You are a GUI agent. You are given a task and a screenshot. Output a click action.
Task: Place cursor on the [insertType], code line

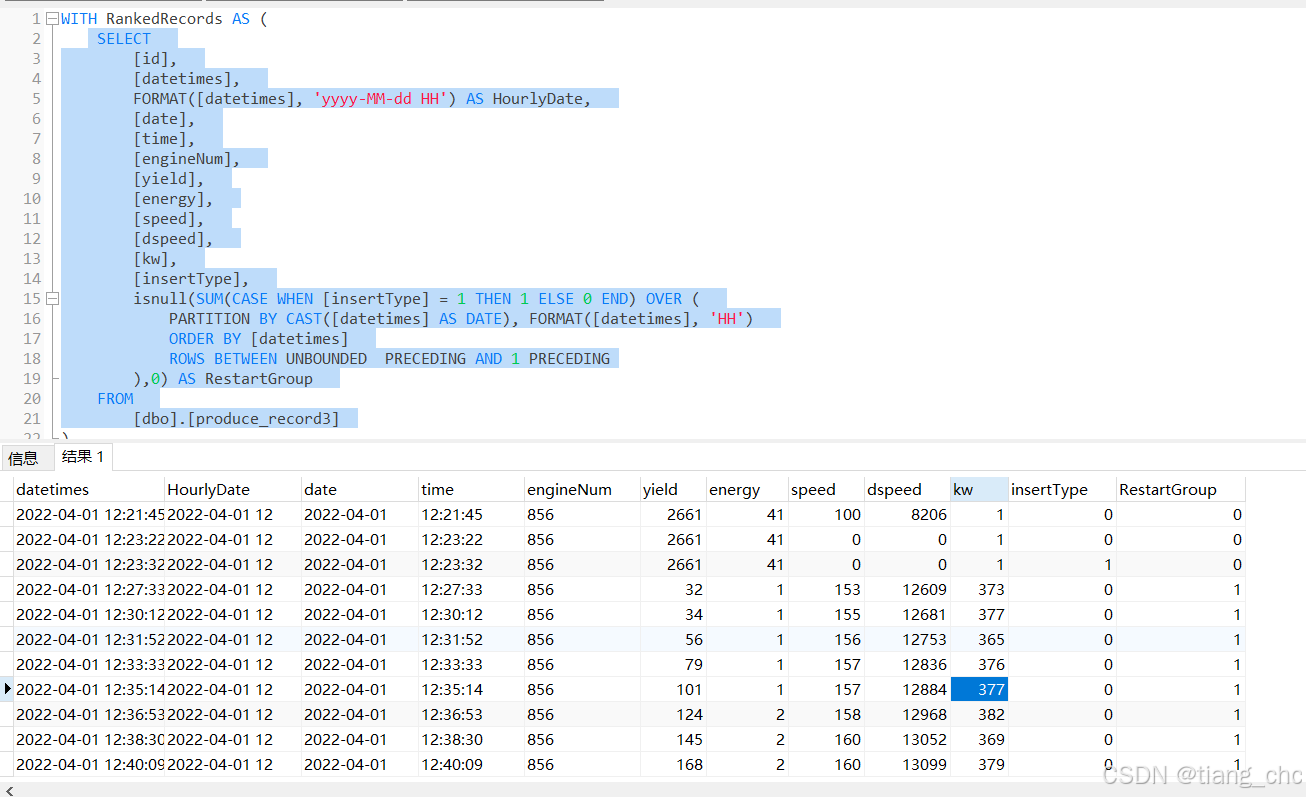click(190, 279)
